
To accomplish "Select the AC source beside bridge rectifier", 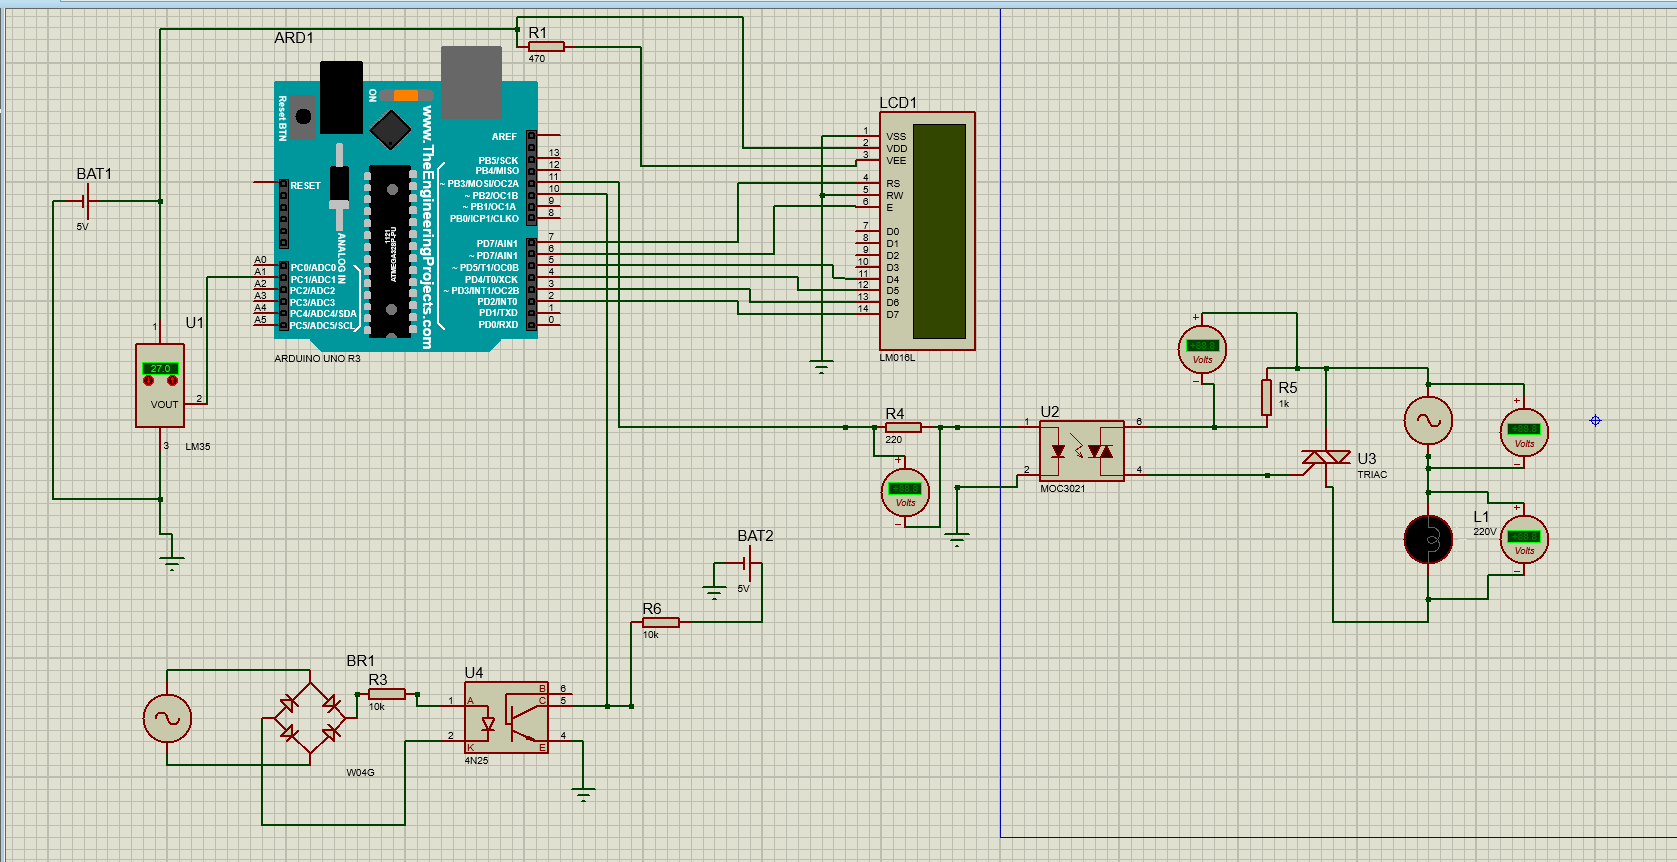I will click(167, 718).
